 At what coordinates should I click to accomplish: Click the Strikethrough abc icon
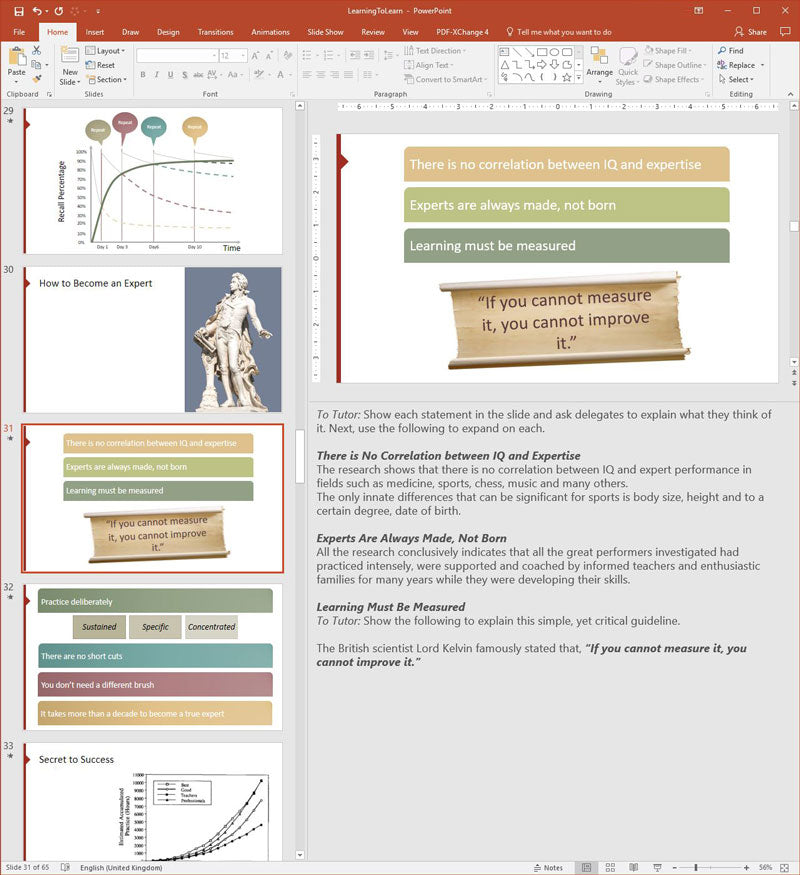coord(198,75)
